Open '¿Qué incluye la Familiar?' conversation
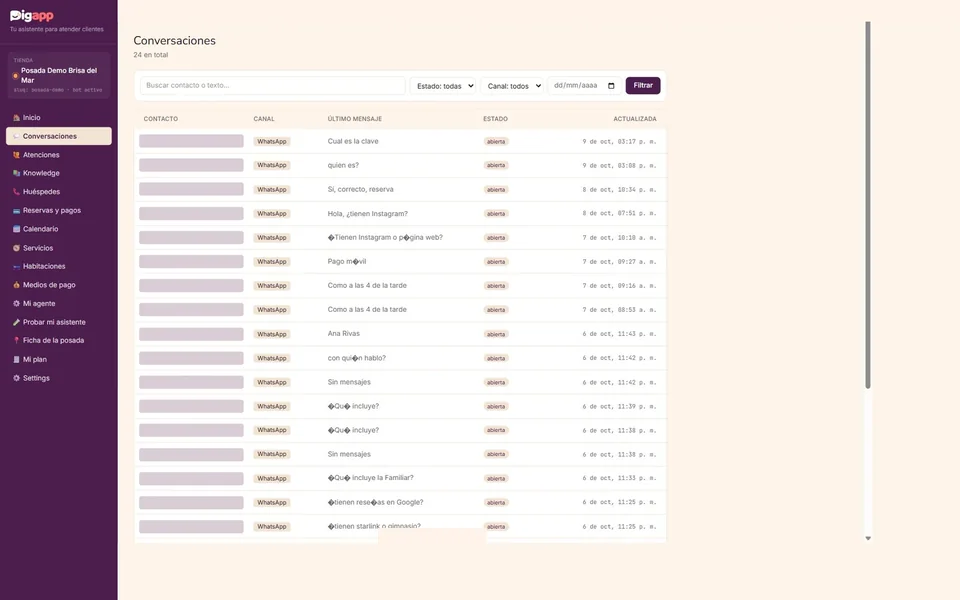The height and width of the screenshot is (600, 960). pyautogui.click(x=400, y=478)
